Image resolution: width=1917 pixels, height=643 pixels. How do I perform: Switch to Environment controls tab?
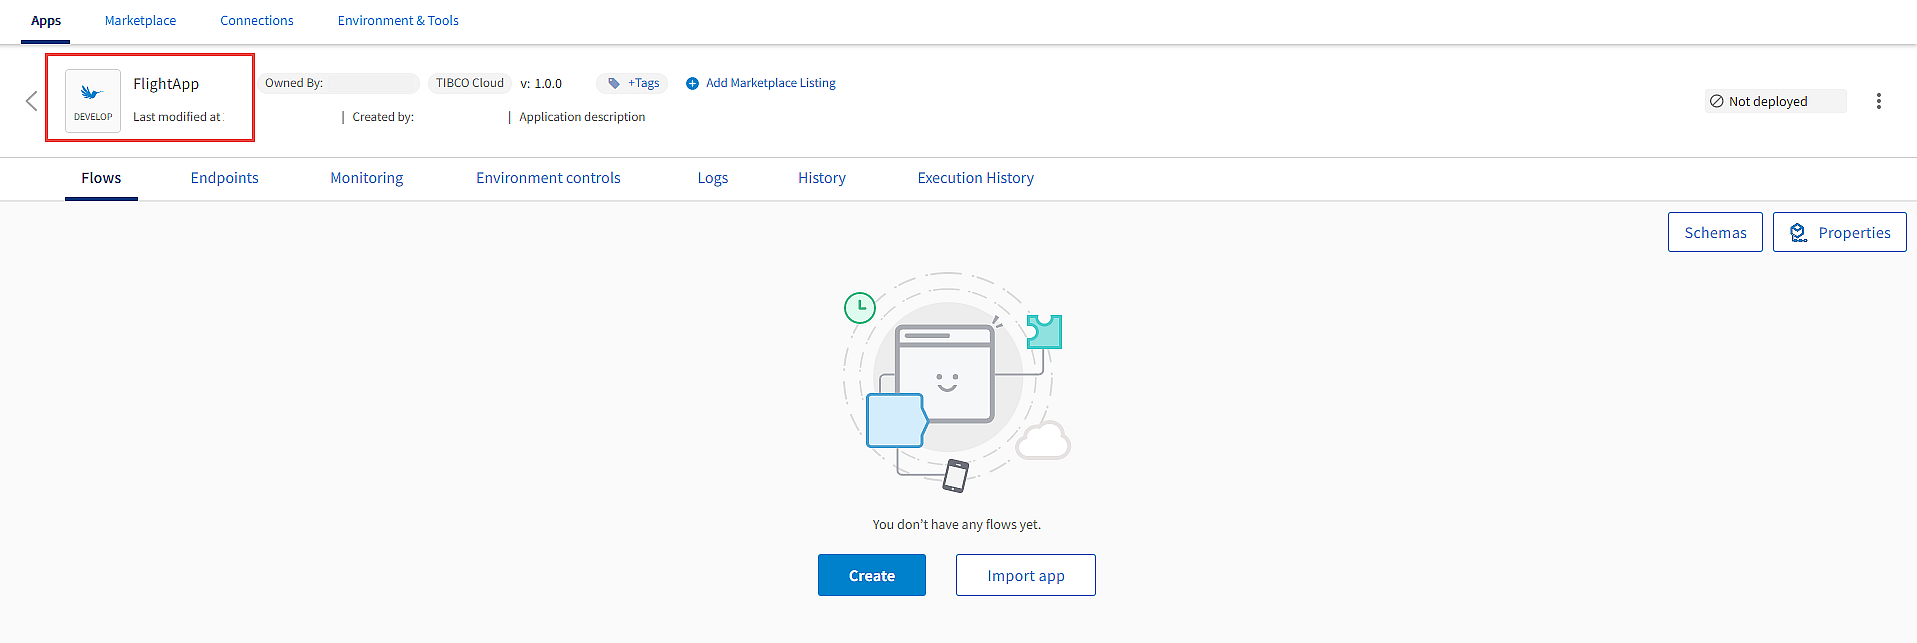pos(548,178)
